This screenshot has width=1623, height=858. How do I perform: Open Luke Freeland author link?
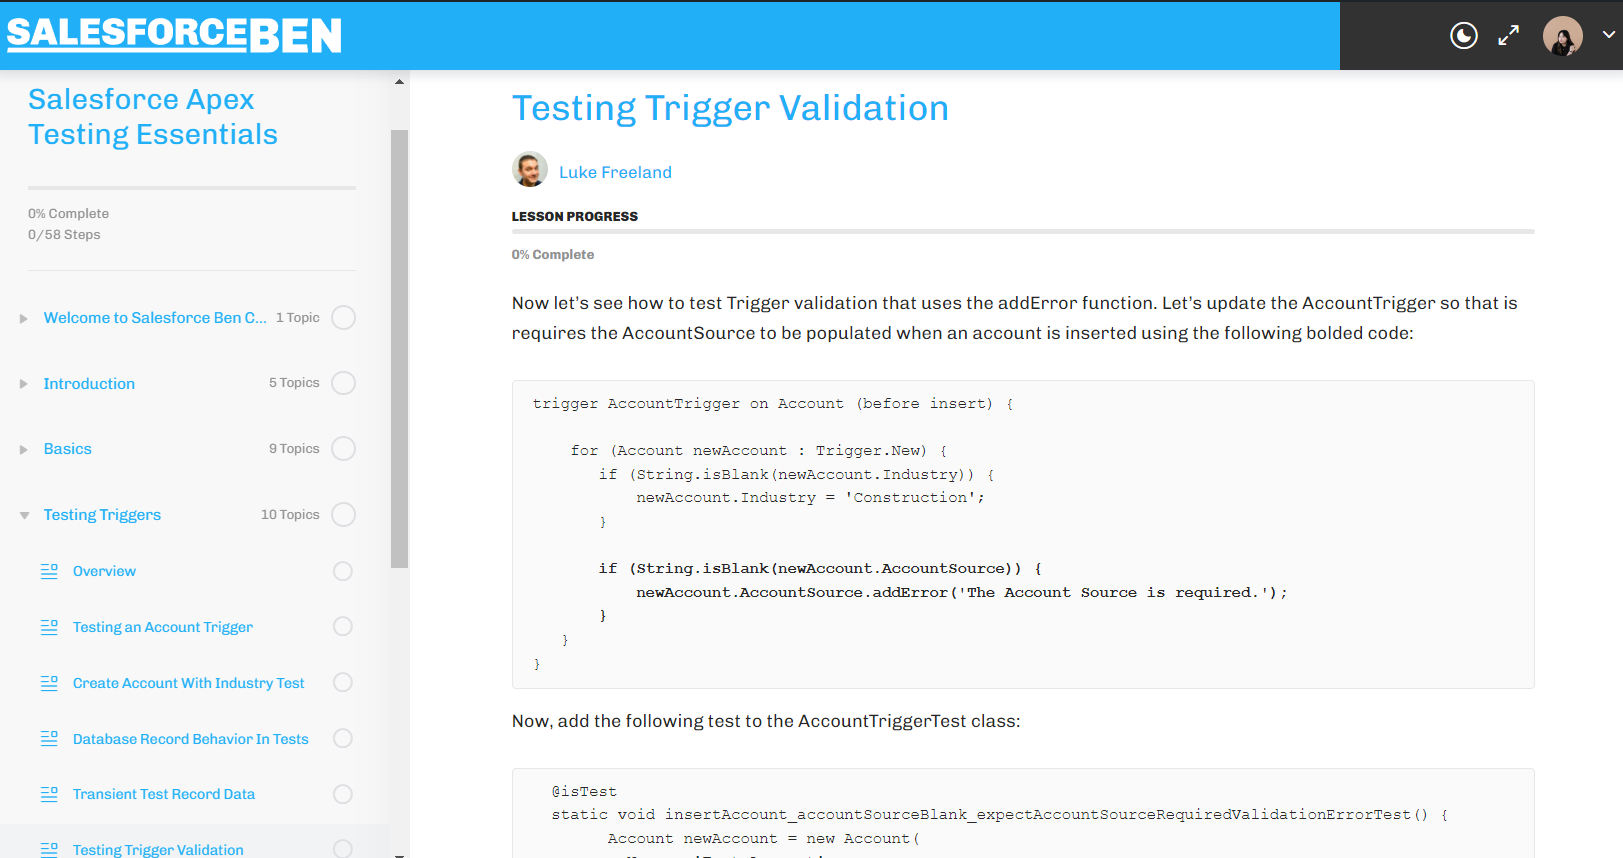click(615, 172)
